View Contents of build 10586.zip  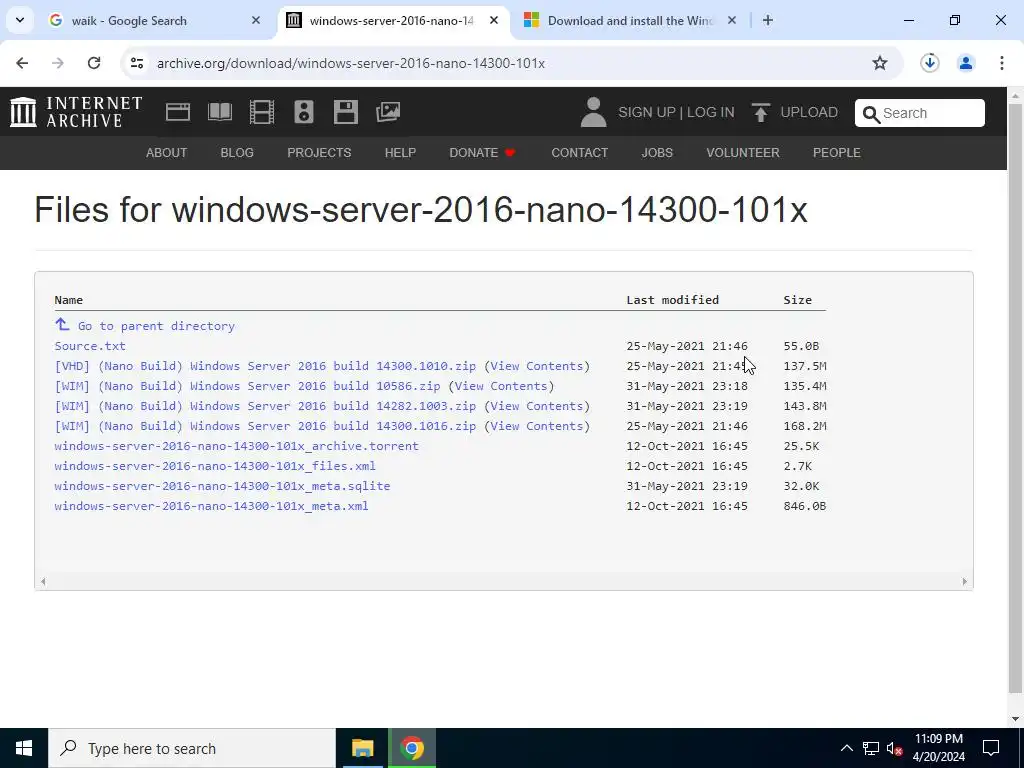[x=501, y=386]
